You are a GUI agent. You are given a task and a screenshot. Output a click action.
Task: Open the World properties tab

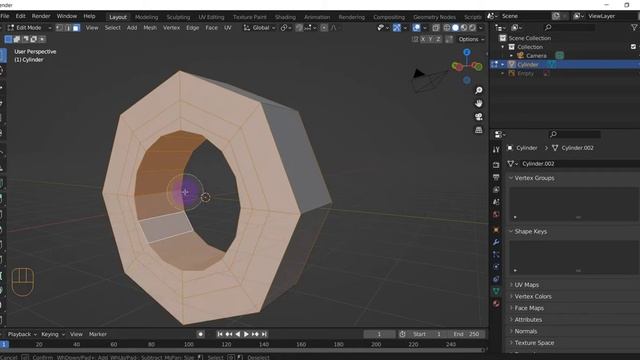tap(496, 214)
